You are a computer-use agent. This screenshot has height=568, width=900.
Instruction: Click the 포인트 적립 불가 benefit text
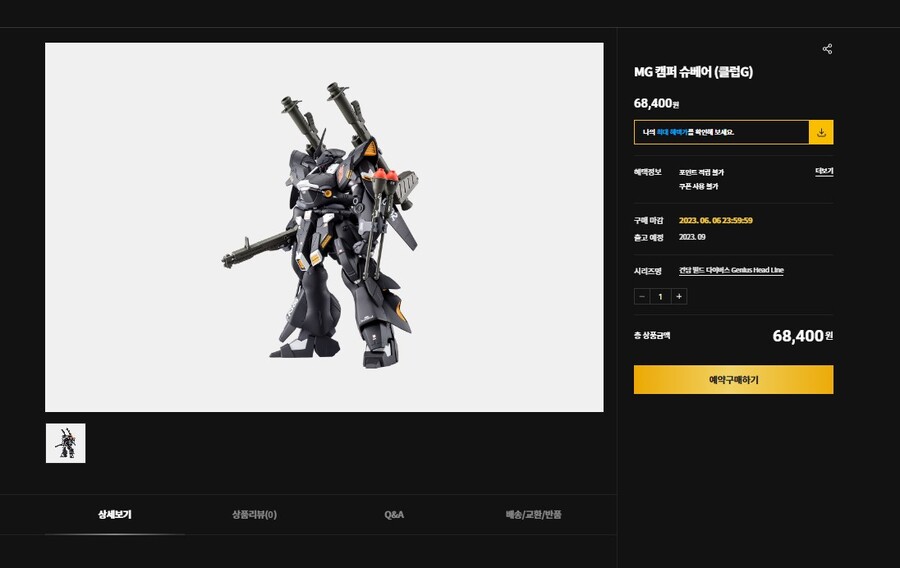[x=701, y=172]
